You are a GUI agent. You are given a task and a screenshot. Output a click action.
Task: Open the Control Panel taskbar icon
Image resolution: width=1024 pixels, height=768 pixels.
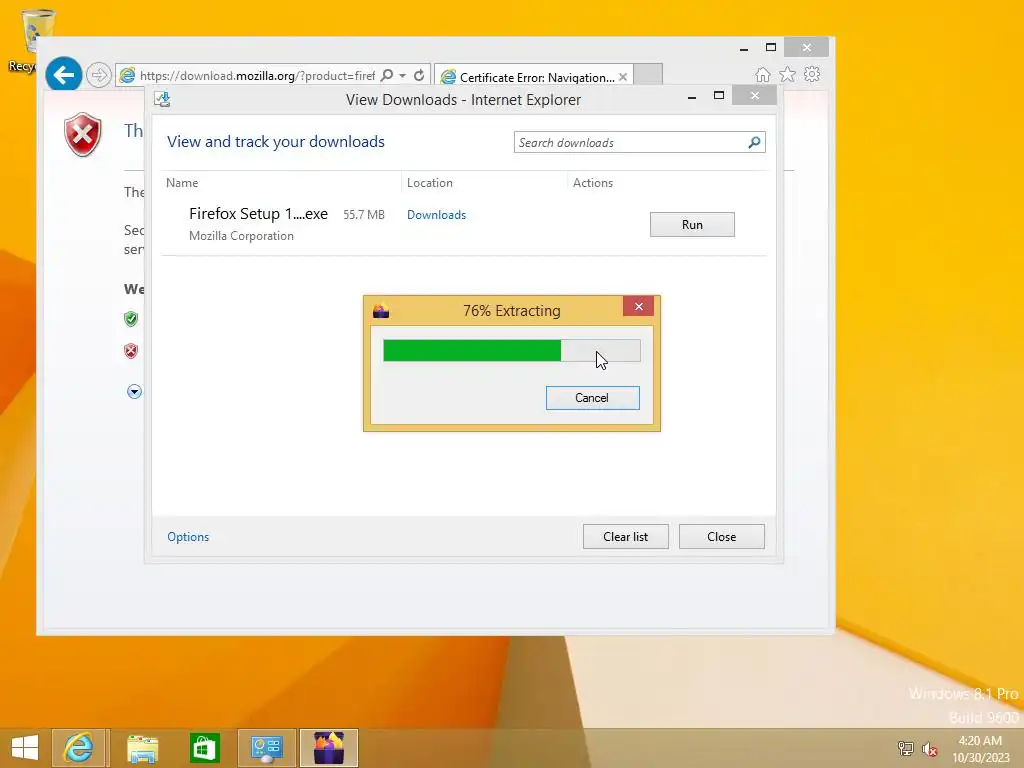[266, 748]
